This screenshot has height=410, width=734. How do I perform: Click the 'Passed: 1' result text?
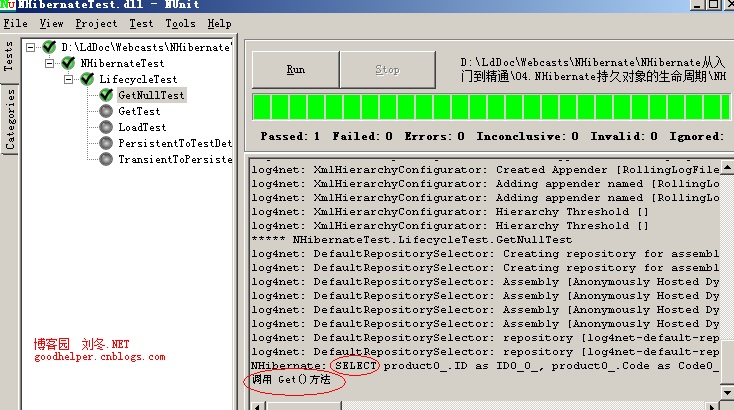point(290,136)
